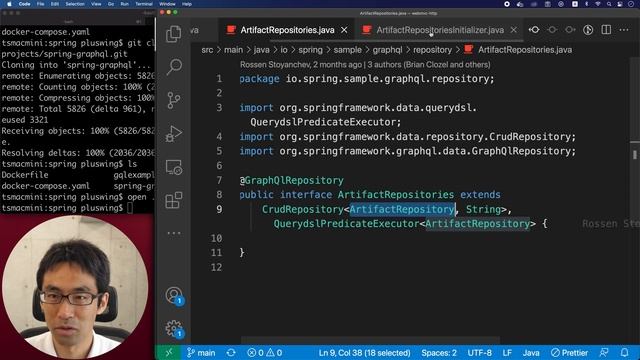Toggle file blame annotations icon
Viewport: 640px width, 360px height.
click(x=588, y=30)
